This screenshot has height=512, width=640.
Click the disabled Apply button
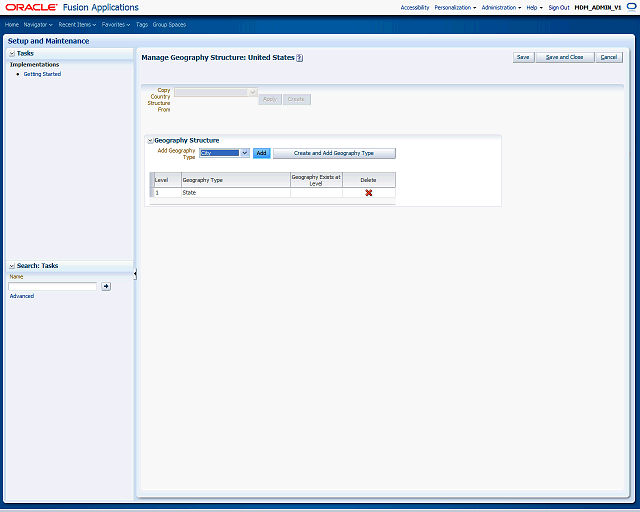[x=270, y=99]
